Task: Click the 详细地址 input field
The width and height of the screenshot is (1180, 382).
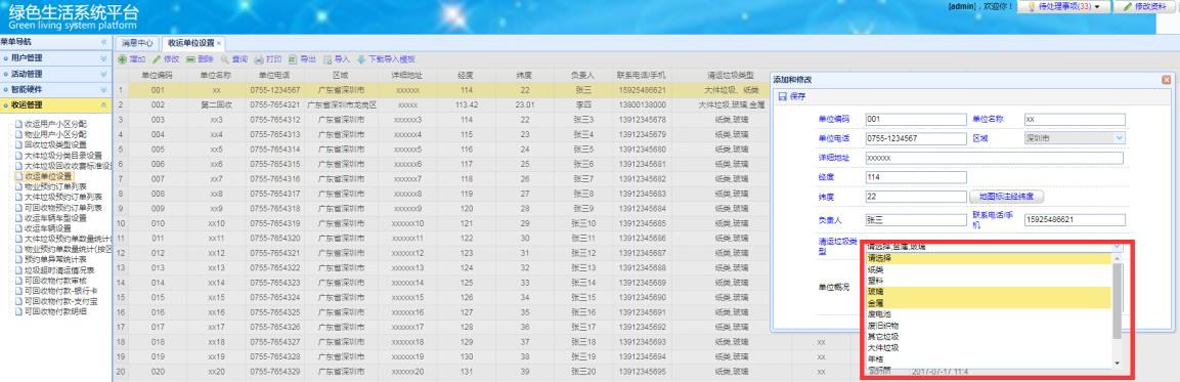Action: pos(994,158)
